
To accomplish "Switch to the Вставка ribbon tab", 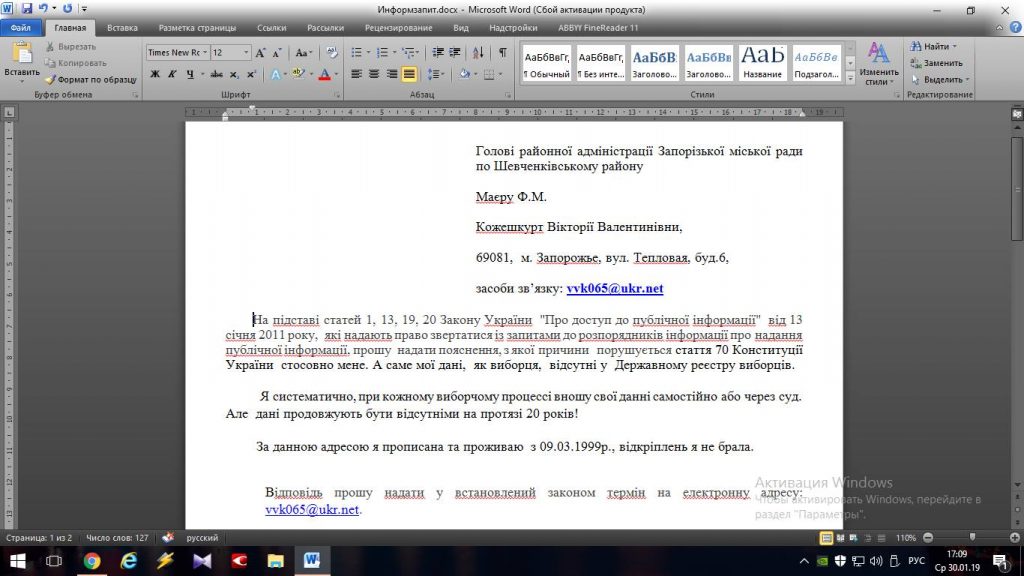I will pyautogui.click(x=122, y=28).
